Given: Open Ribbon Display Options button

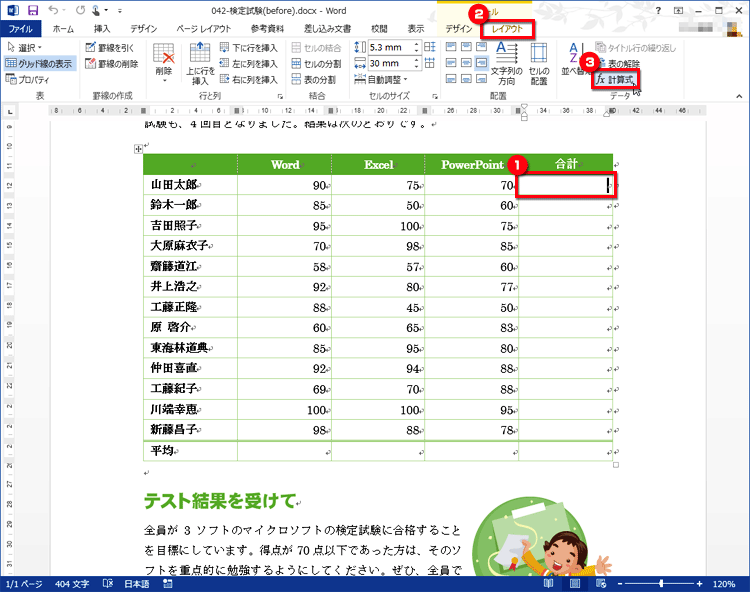Looking at the screenshot, I should [678, 11].
